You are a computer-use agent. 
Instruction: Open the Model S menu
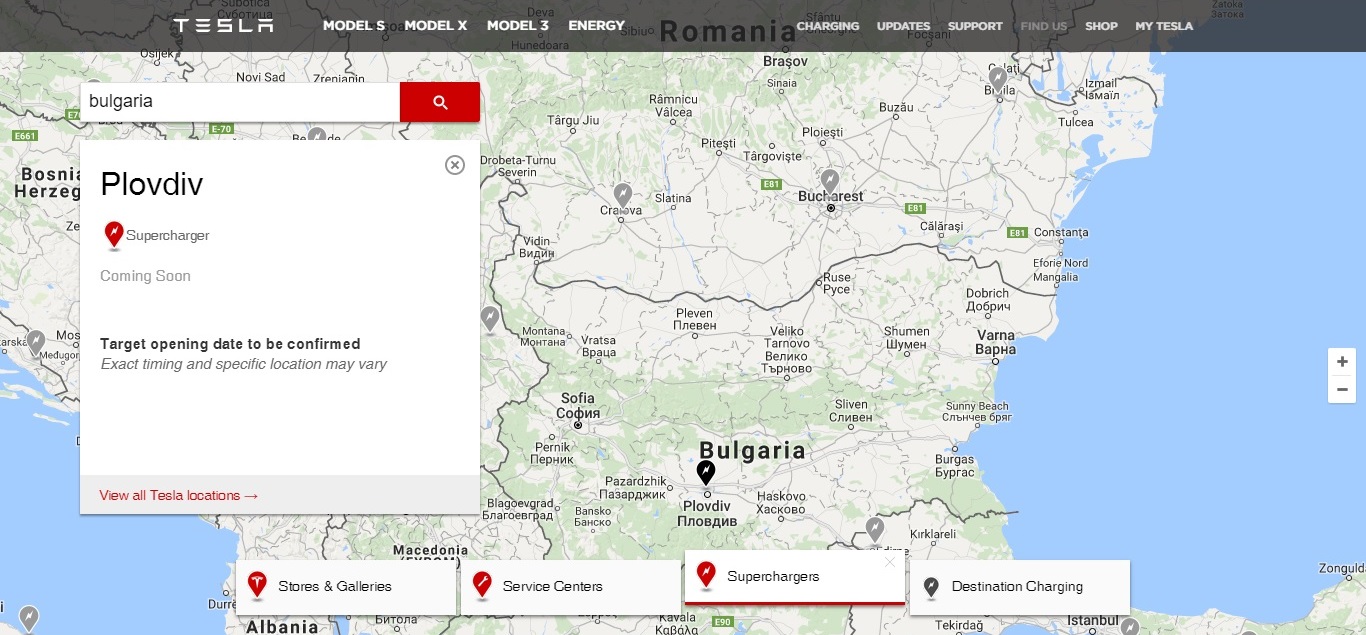pos(354,26)
